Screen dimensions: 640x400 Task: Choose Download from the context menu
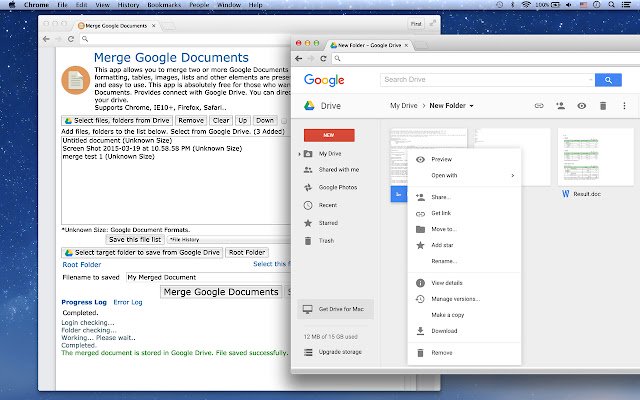(464, 331)
